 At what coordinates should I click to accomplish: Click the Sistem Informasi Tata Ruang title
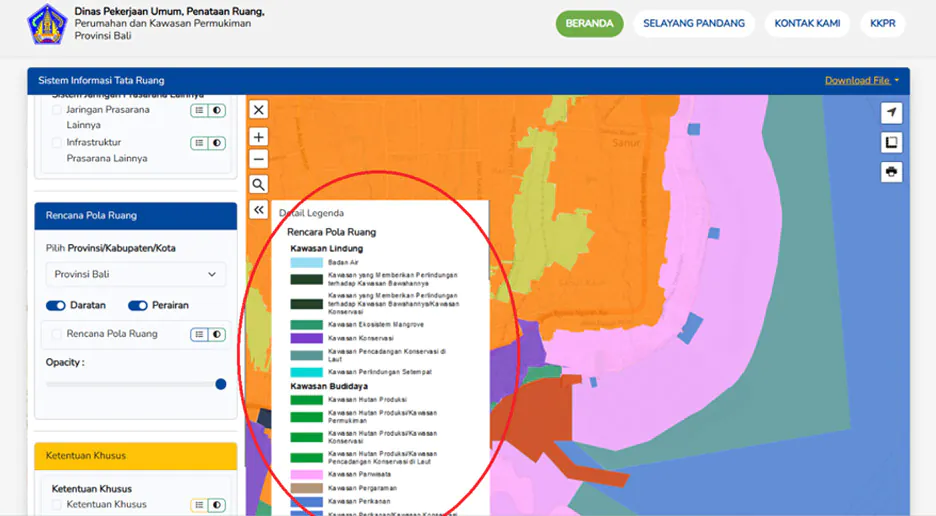point(101,81)
